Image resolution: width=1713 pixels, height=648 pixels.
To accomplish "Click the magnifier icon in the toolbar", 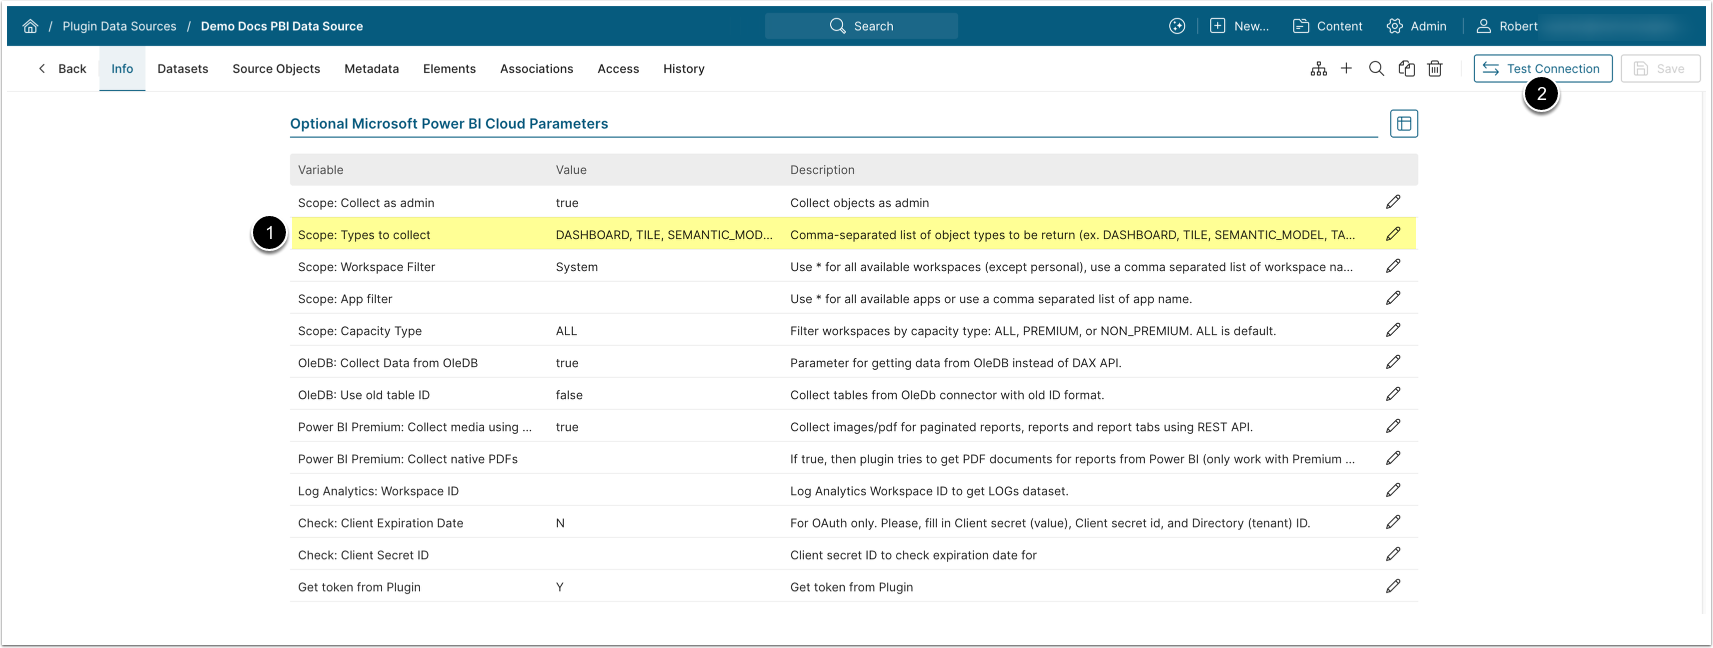I will click(1376, 69).
